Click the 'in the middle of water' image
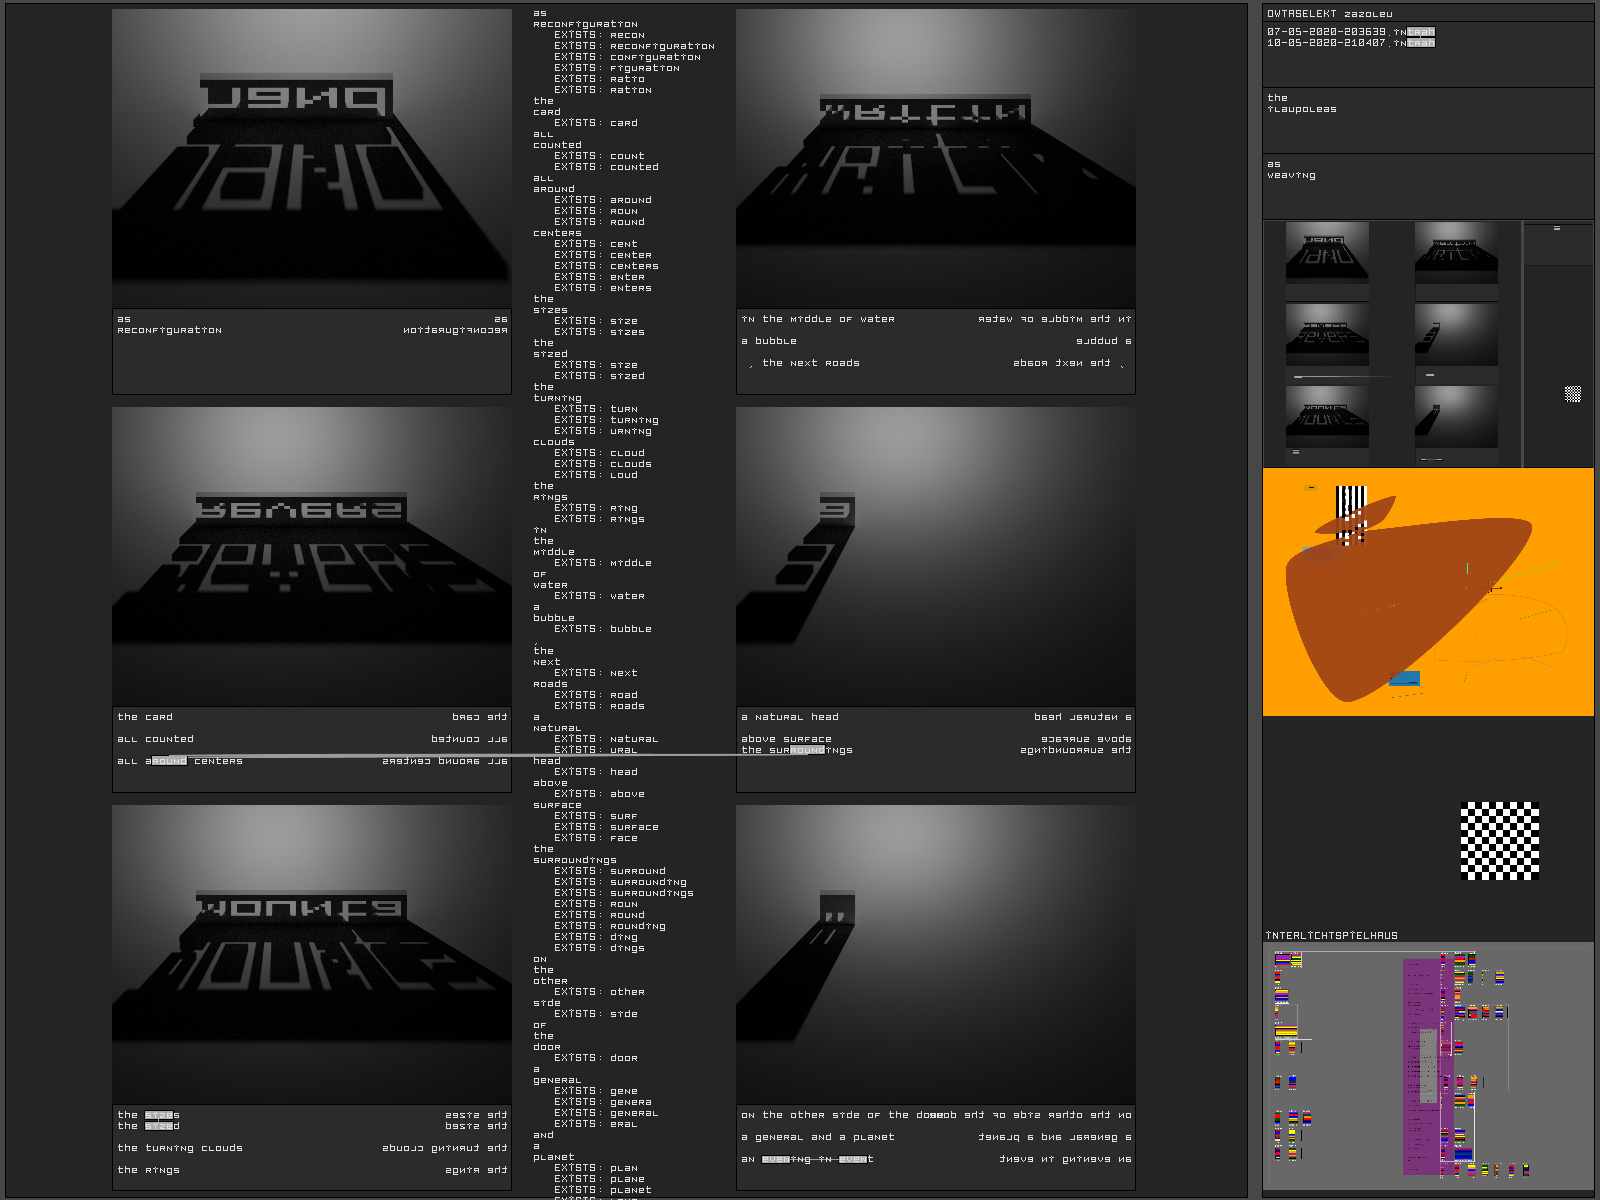Viewport: 1600px width, 1200px height. [x=935, y=160]
